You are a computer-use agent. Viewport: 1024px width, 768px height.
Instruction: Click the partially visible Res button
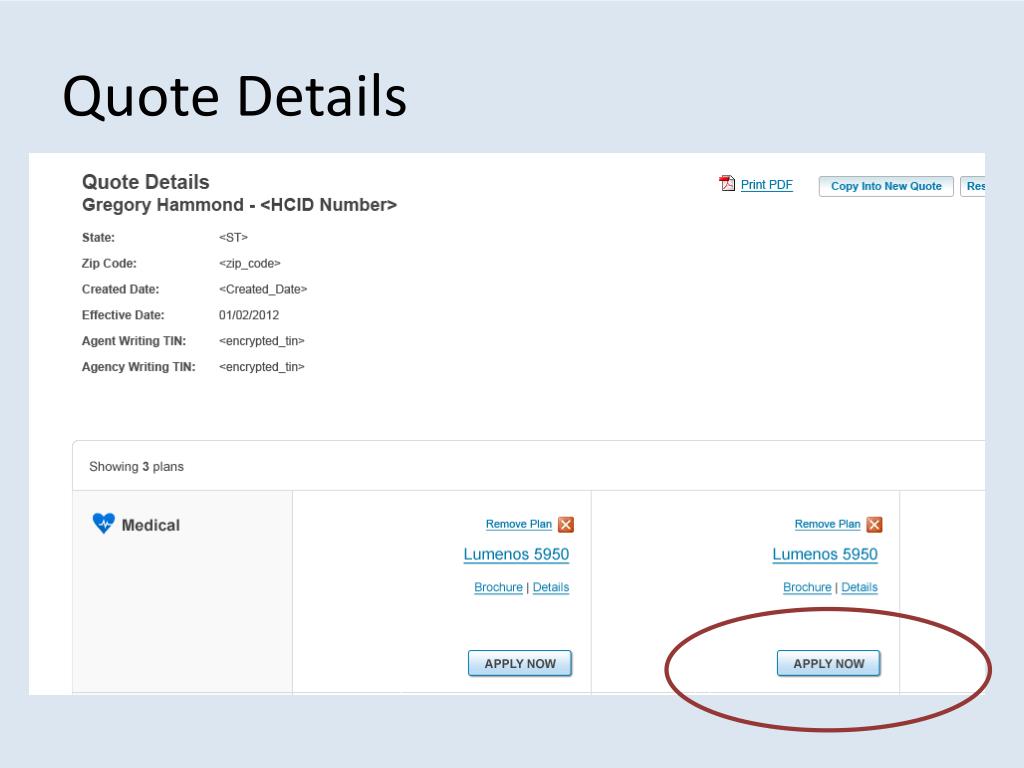click(973, 186)
